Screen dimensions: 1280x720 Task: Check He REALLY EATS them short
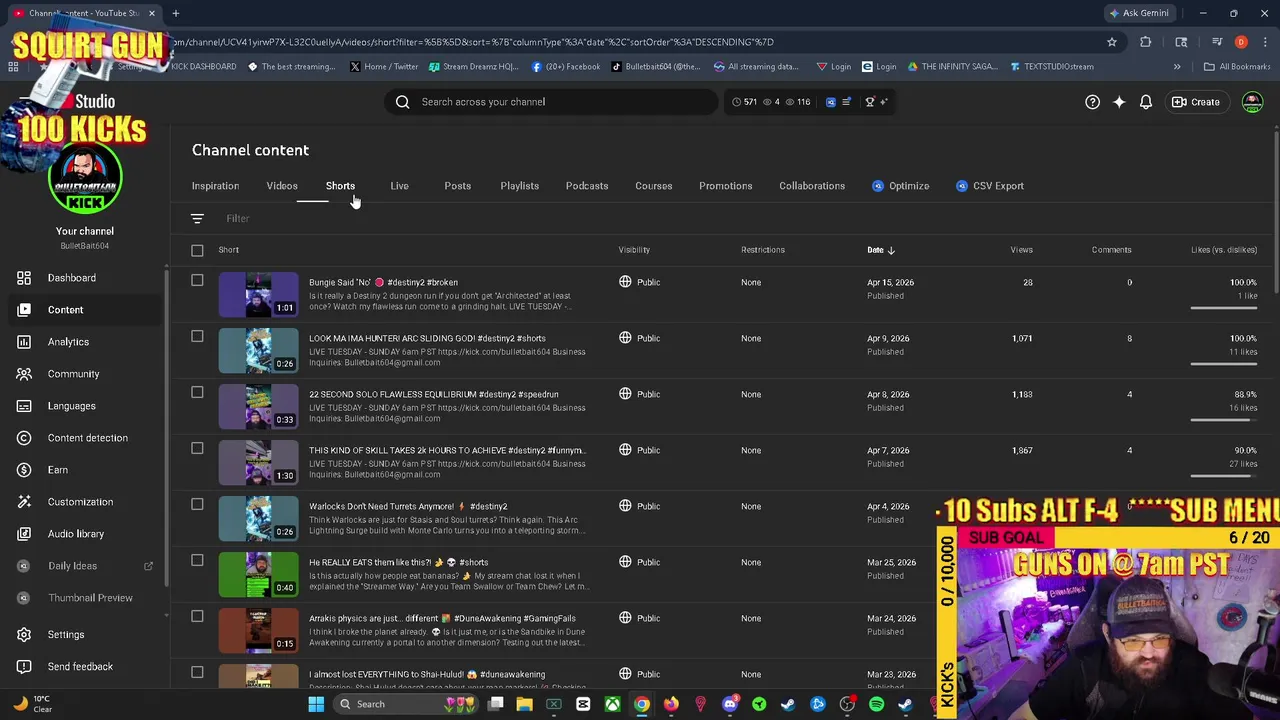tap(197, 561)
